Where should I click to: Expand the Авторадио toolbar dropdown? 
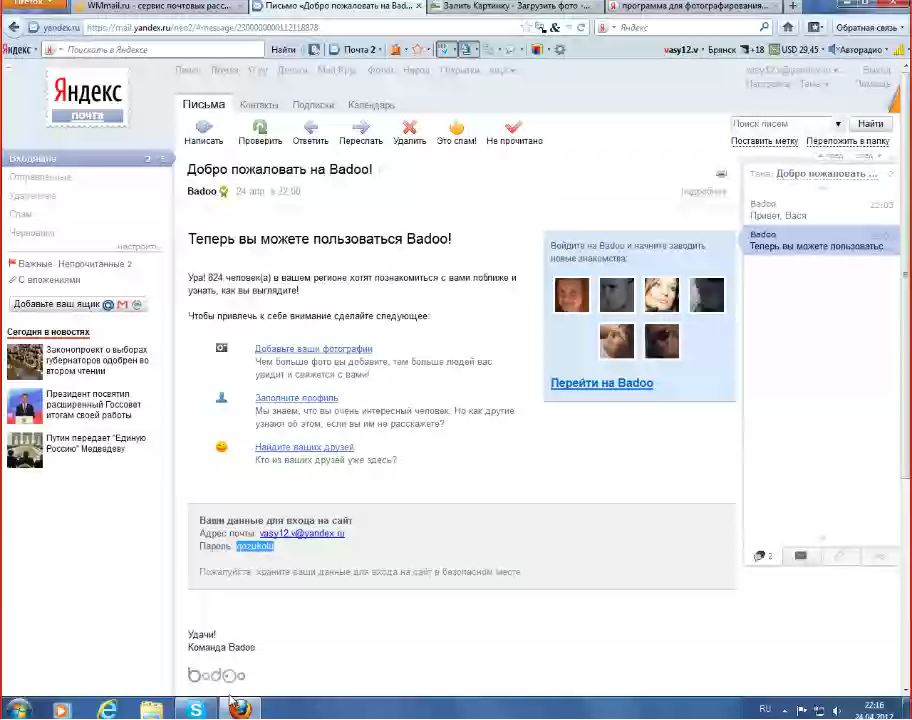pos(886,50)
